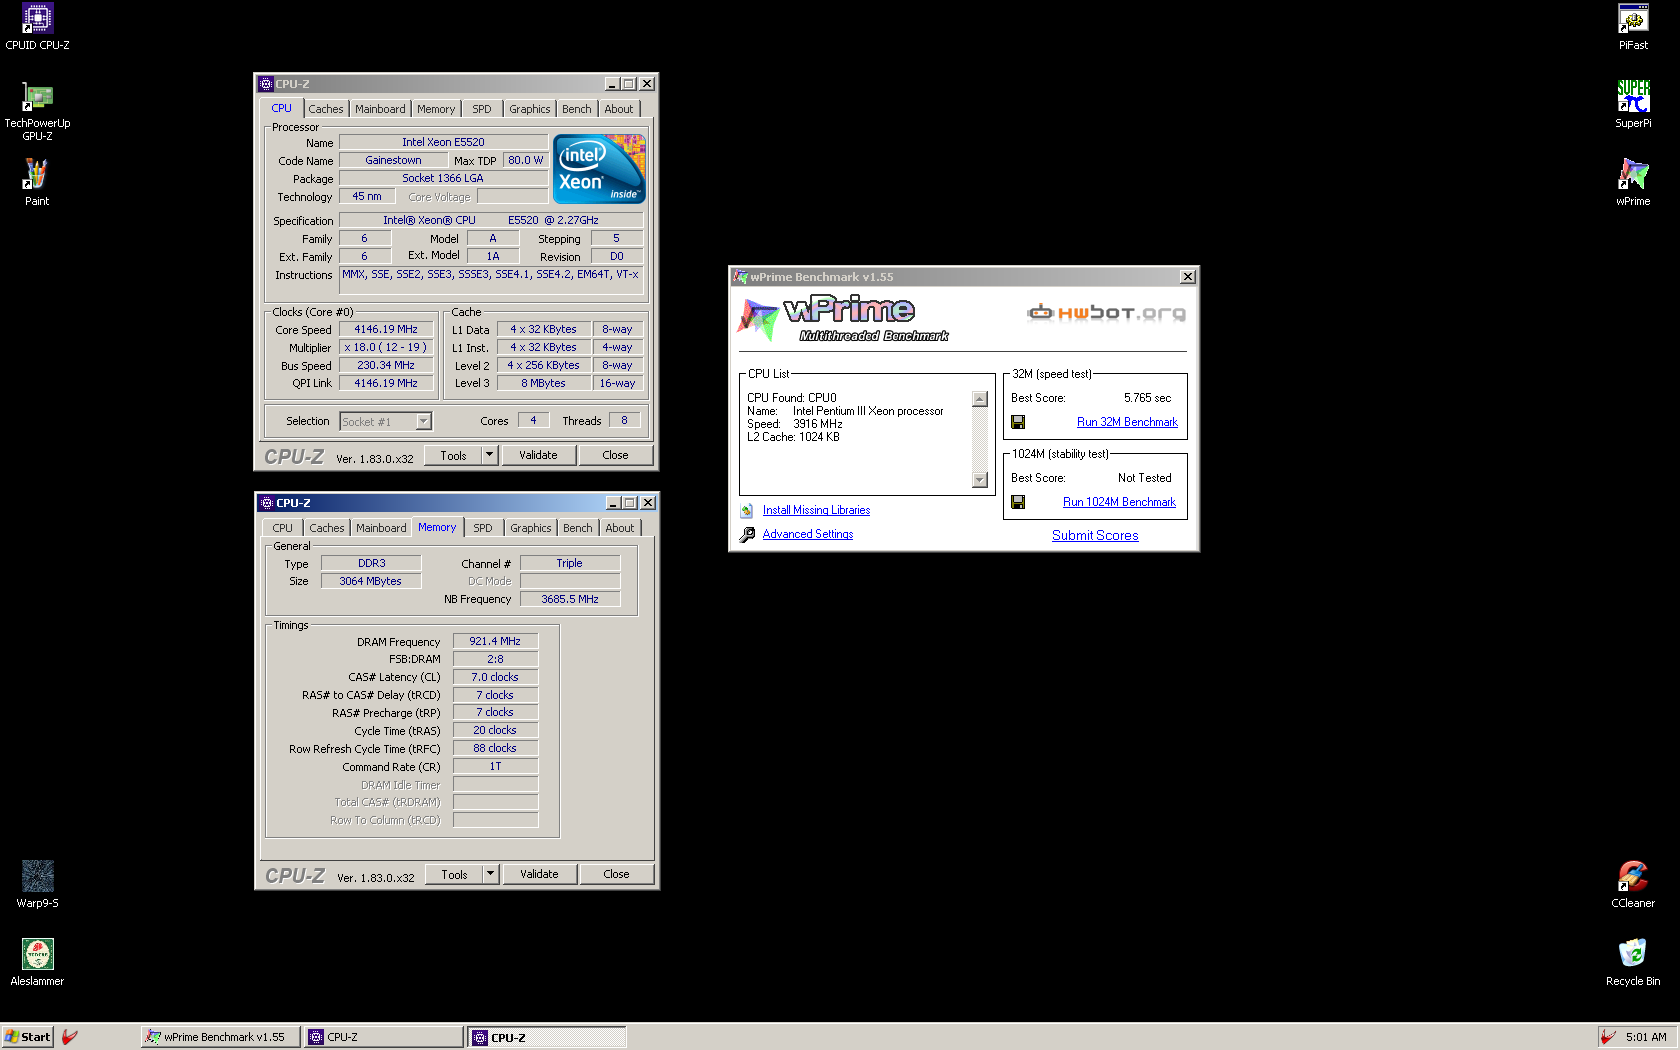The image size is (1680, 1050).
Task: Open the SuperPi desktop shortcut
Action: pos(1633,104)
